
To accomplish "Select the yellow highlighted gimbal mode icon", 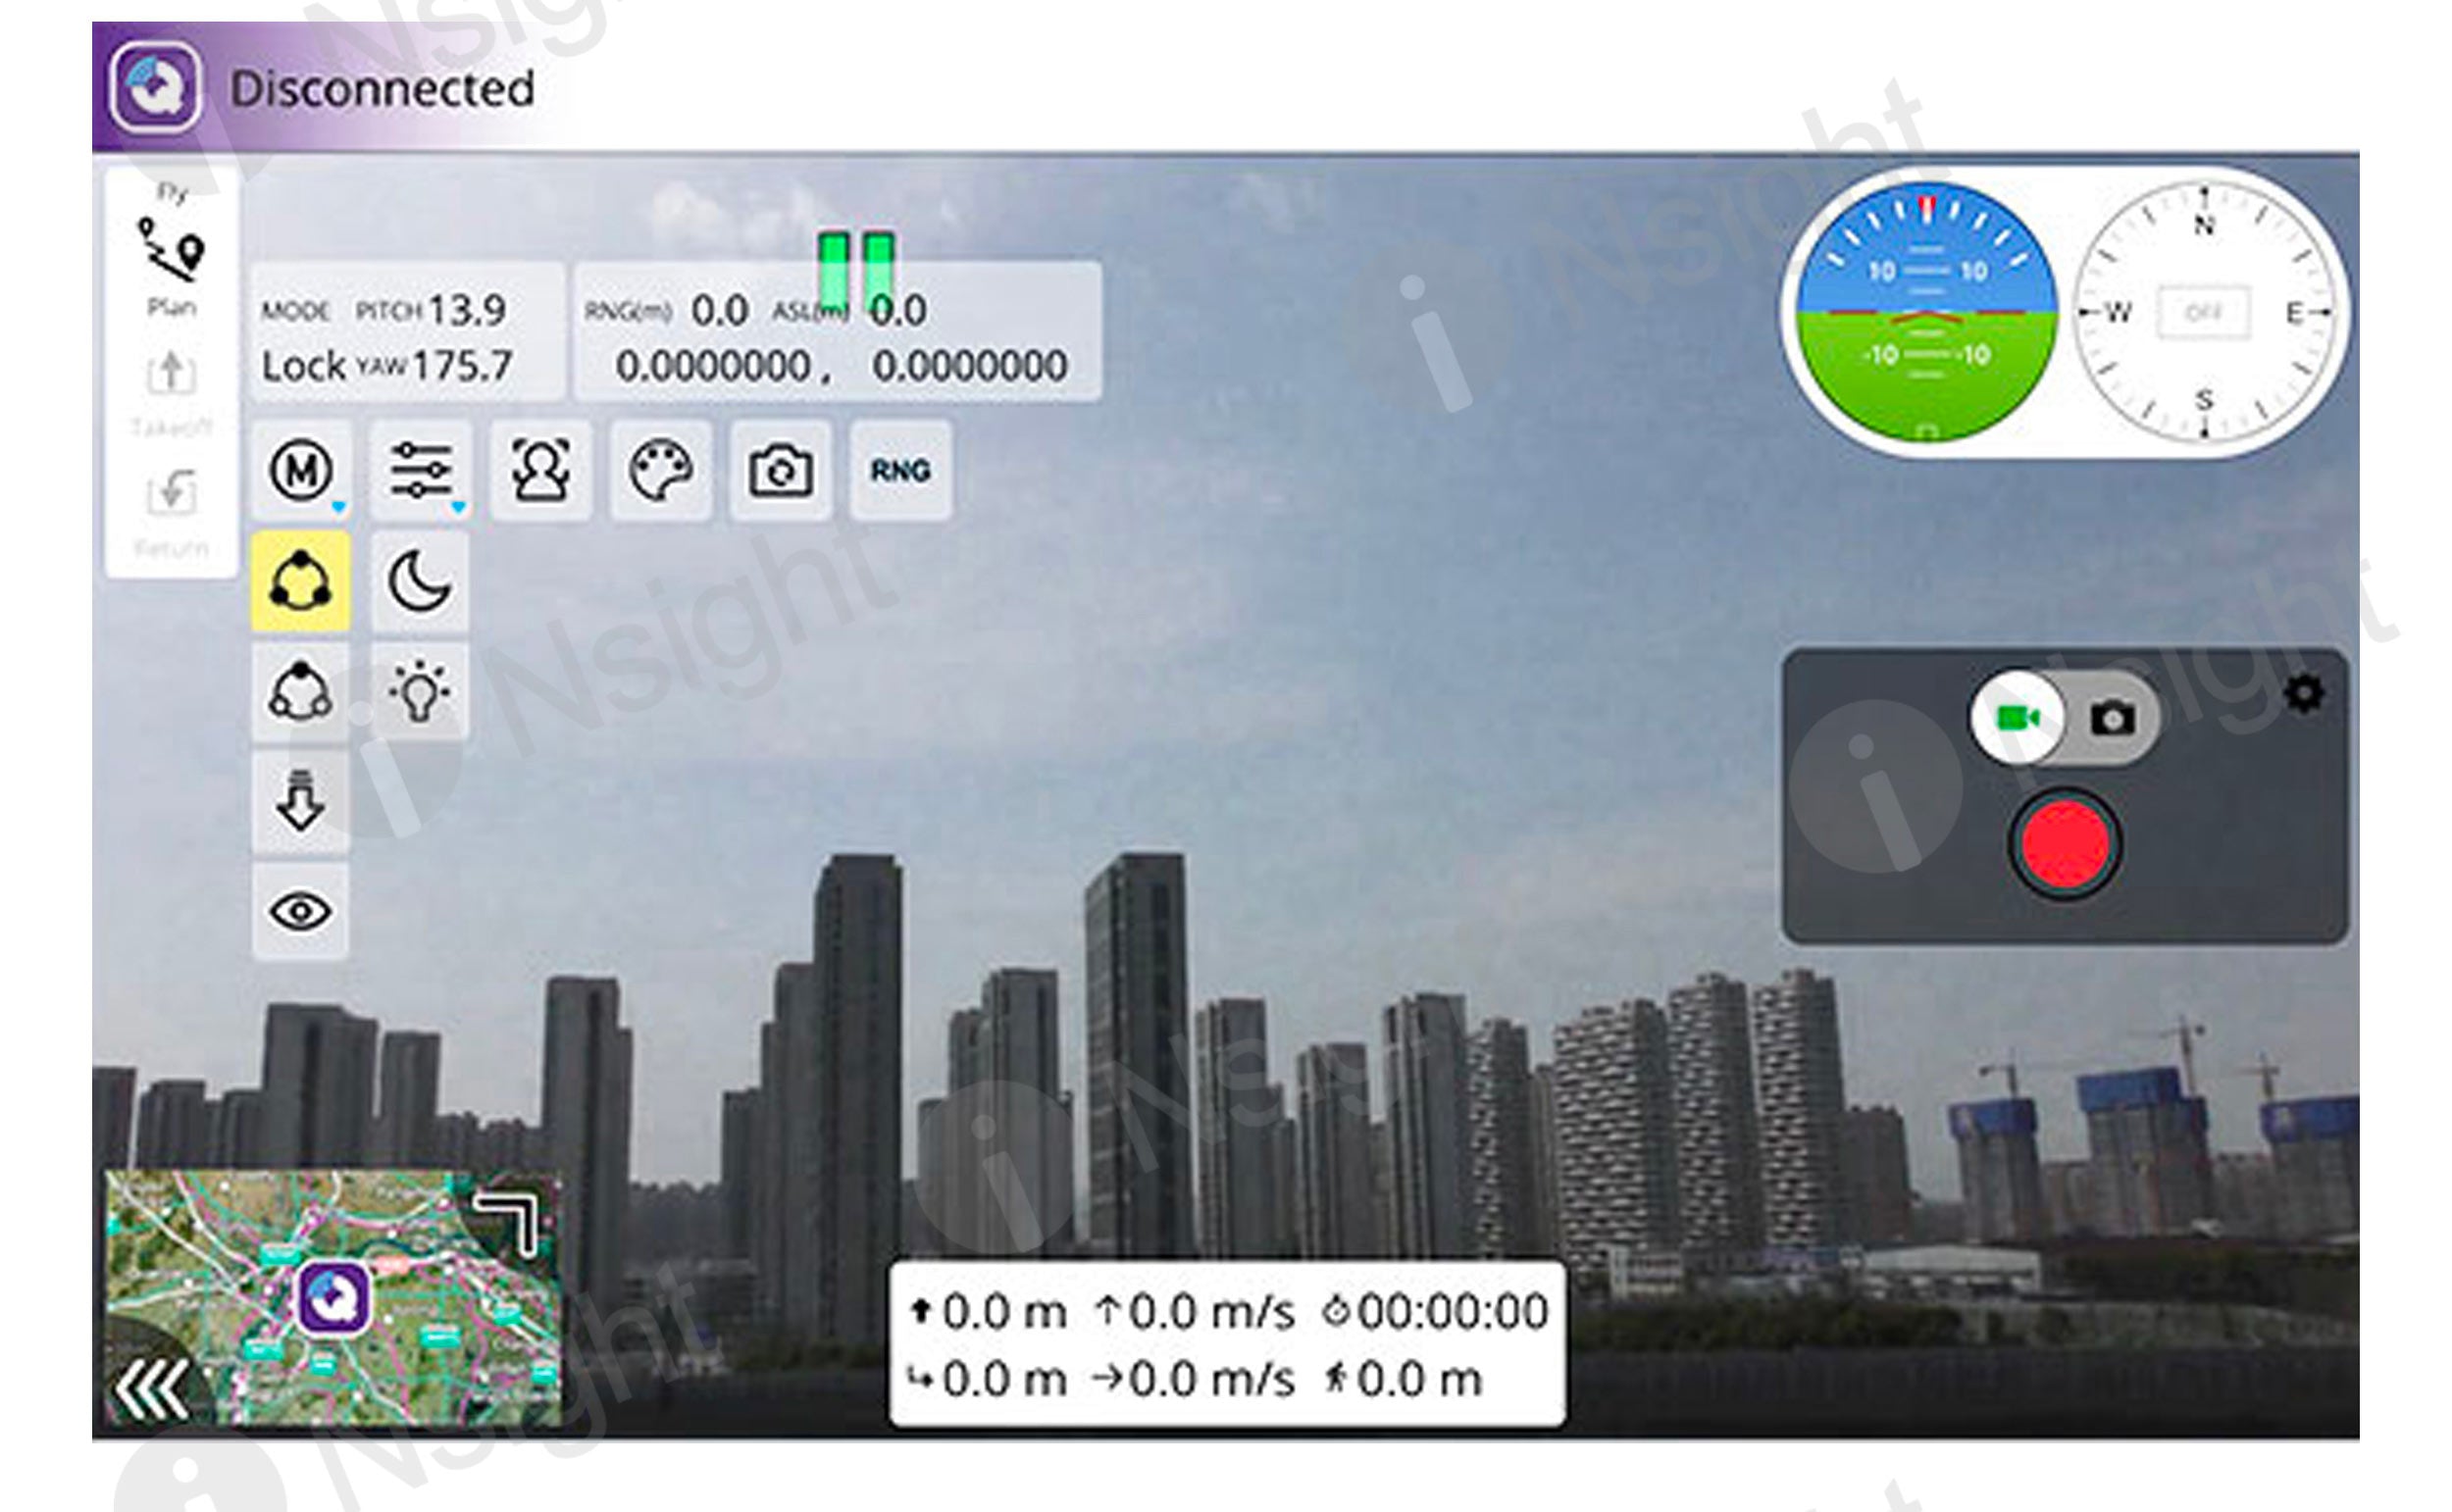I will click(x=301, y=582).
